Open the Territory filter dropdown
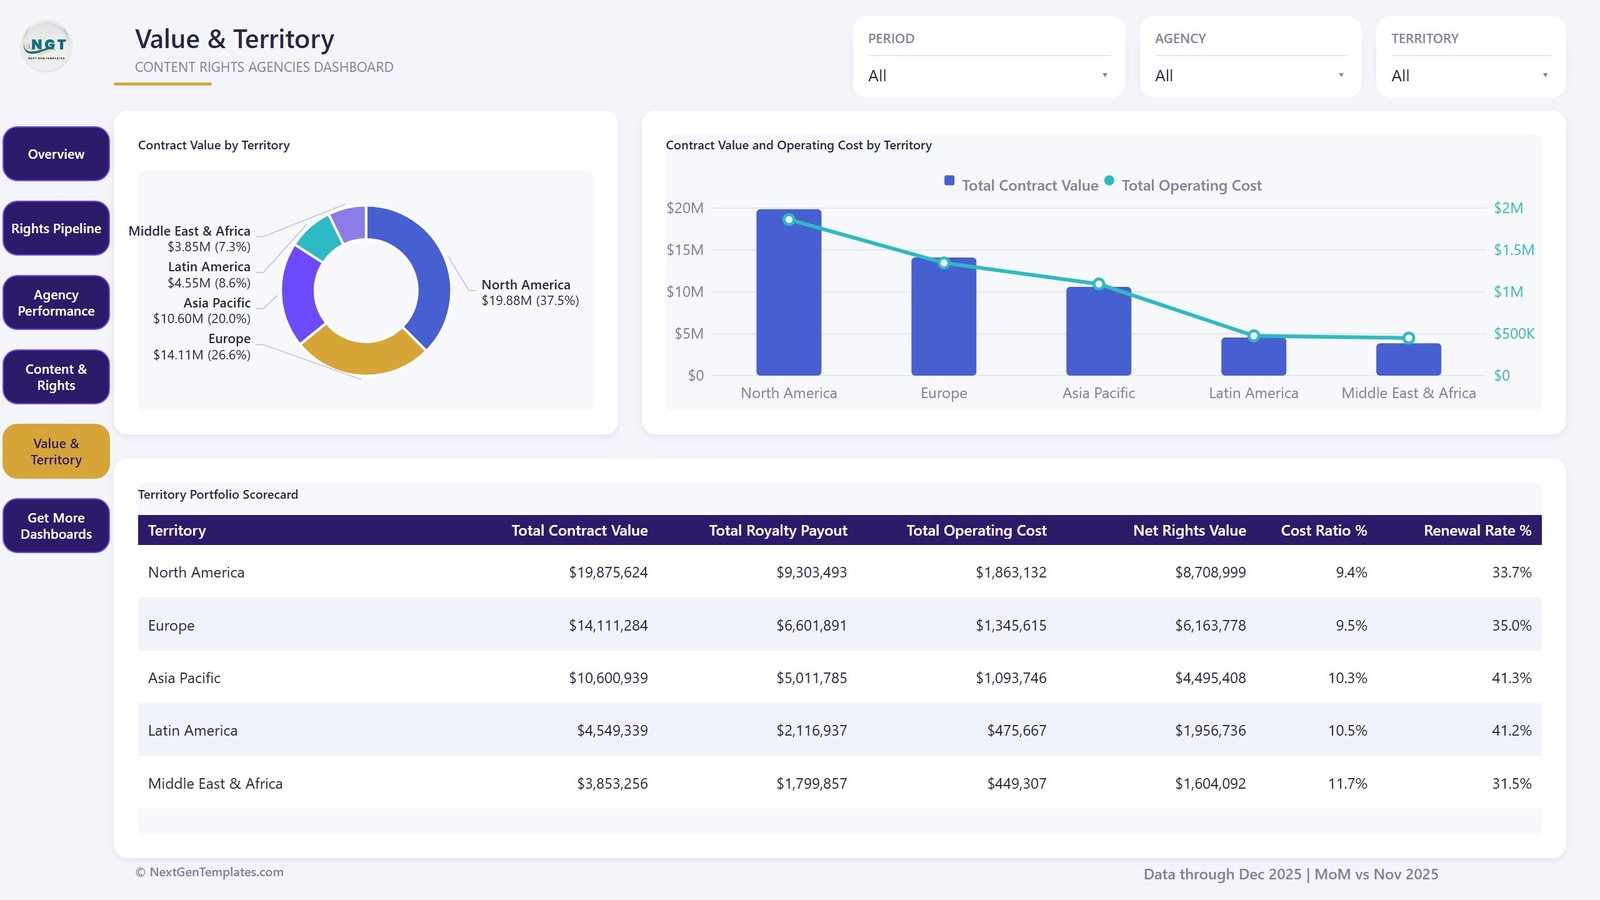This screenshot has height=900, width=1600. point(1470,75)
